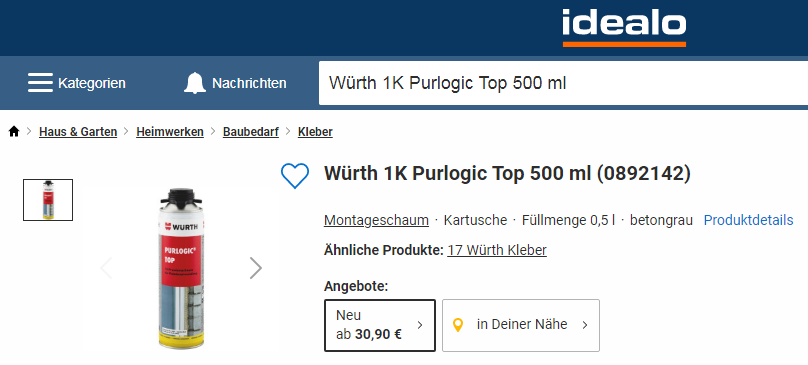Open the Montageschaum link
The image size is (808, 365).
[x=376, y=220]
